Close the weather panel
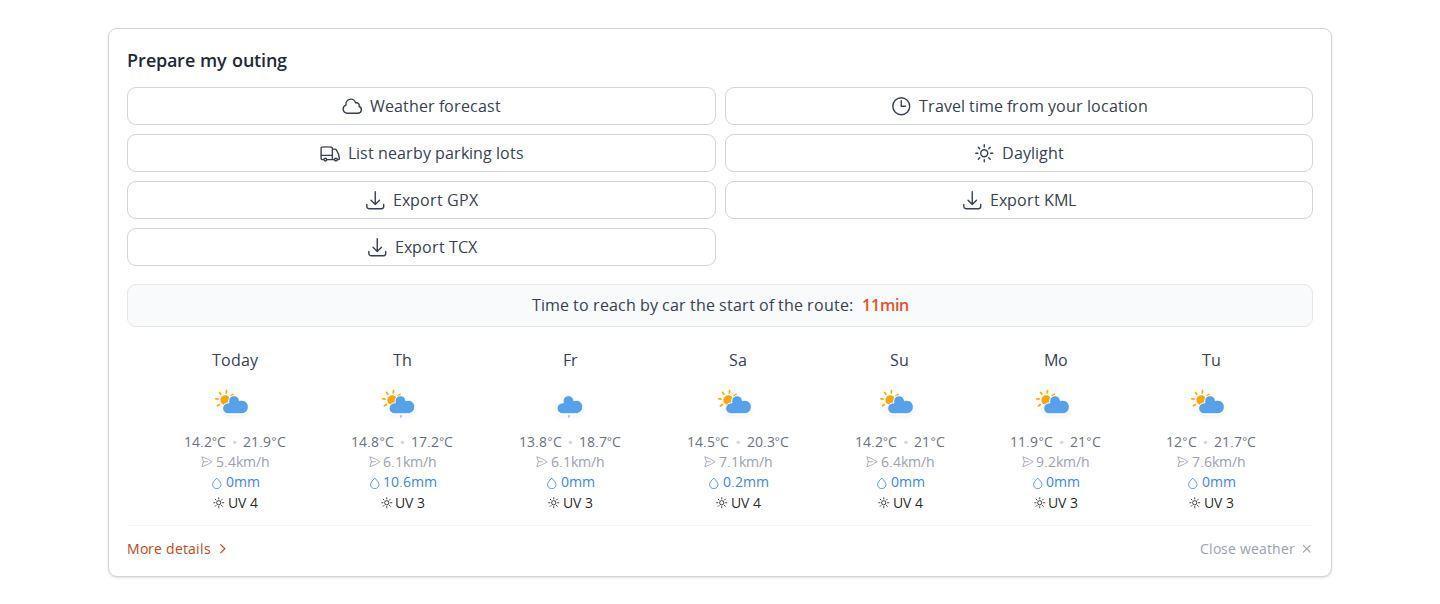1440x604 pixels. coord(1256,549)
